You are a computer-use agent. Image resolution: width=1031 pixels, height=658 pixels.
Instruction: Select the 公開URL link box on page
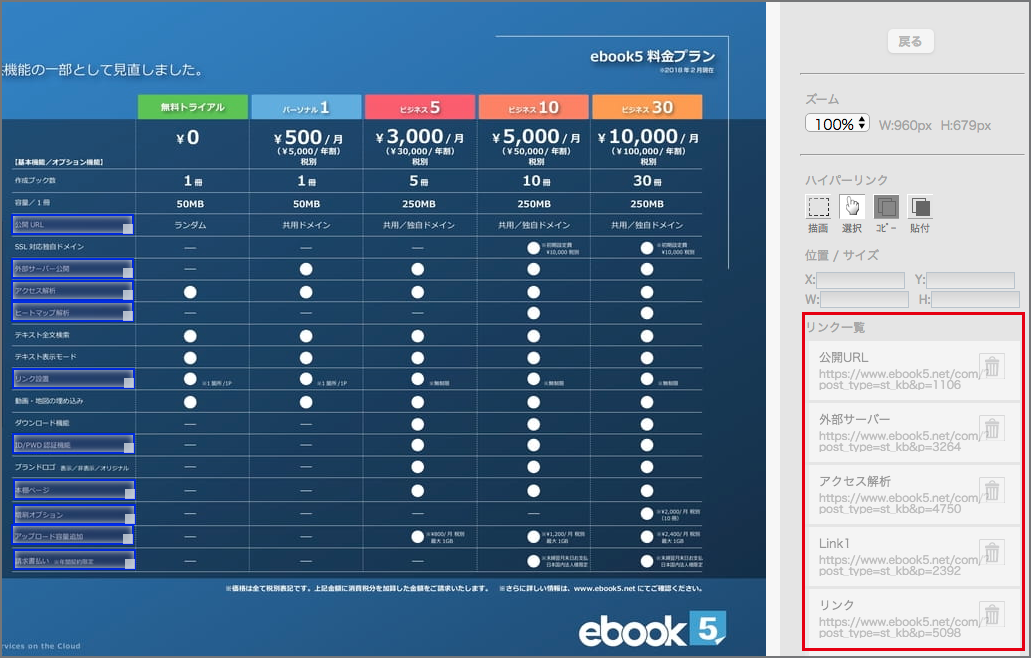72,225
